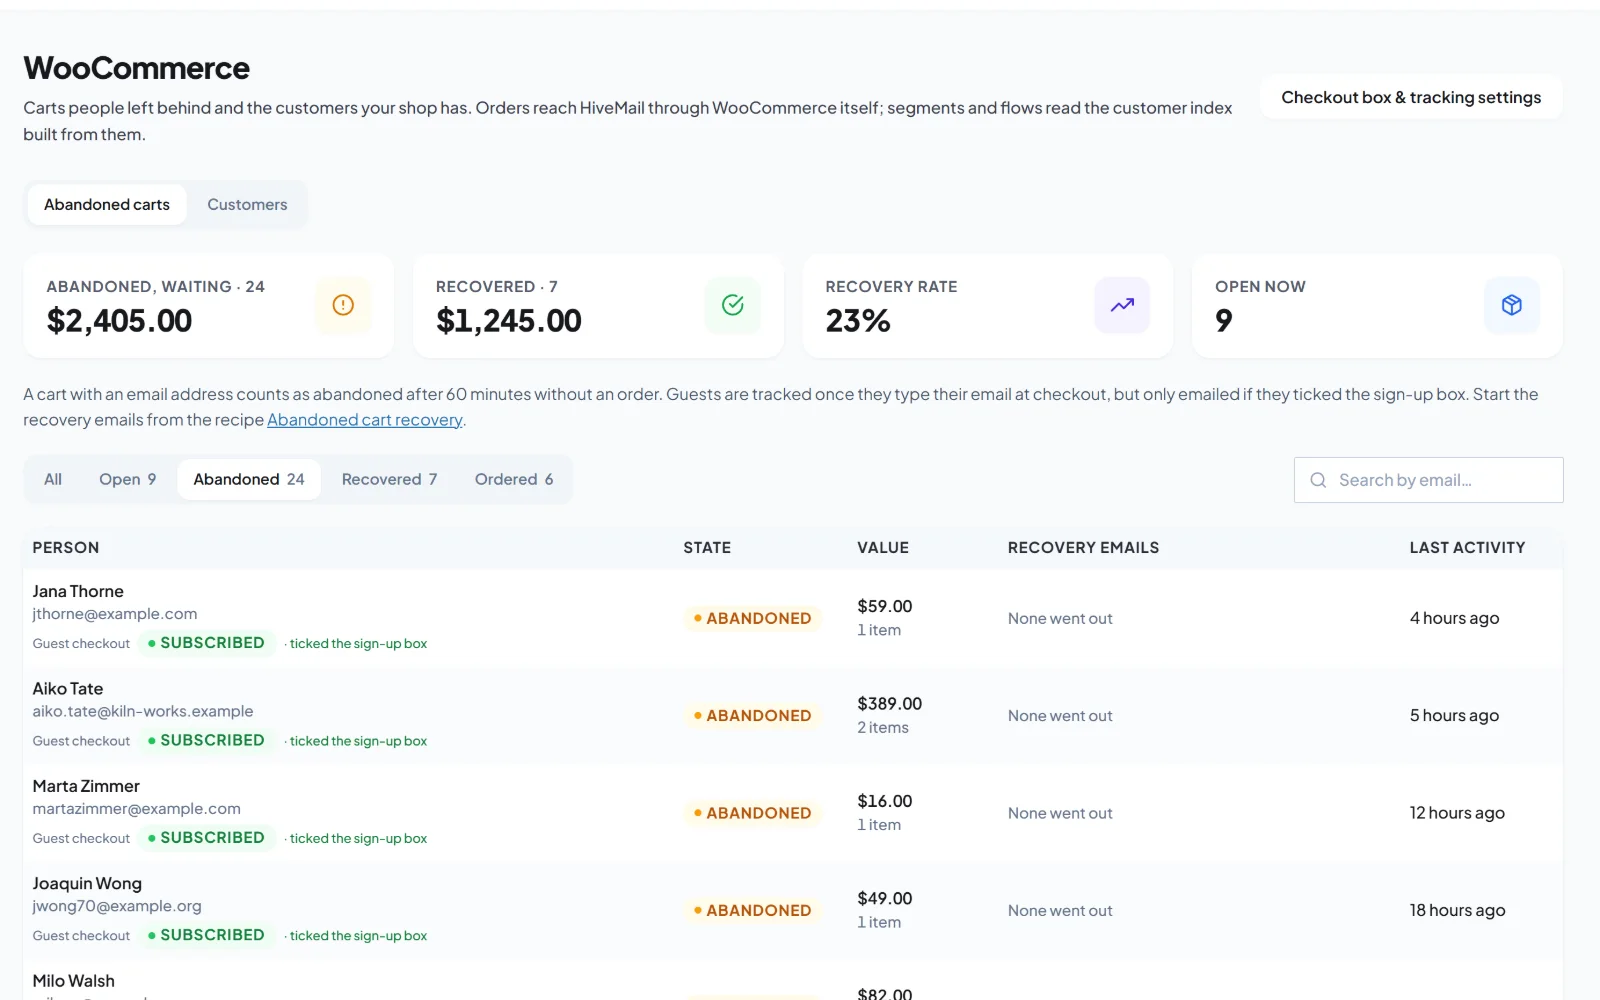The height and width of the screenshot is (1000, 1600).
Task: Click the $16.00 cart value
Action: (x=885, y=801)
